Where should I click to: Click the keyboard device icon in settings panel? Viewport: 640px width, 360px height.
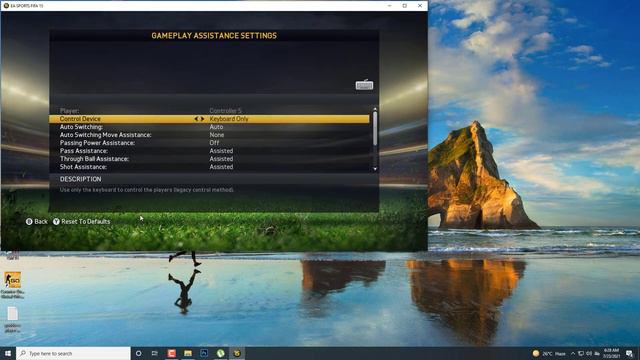pyautogui.click(x=364, y=85)
